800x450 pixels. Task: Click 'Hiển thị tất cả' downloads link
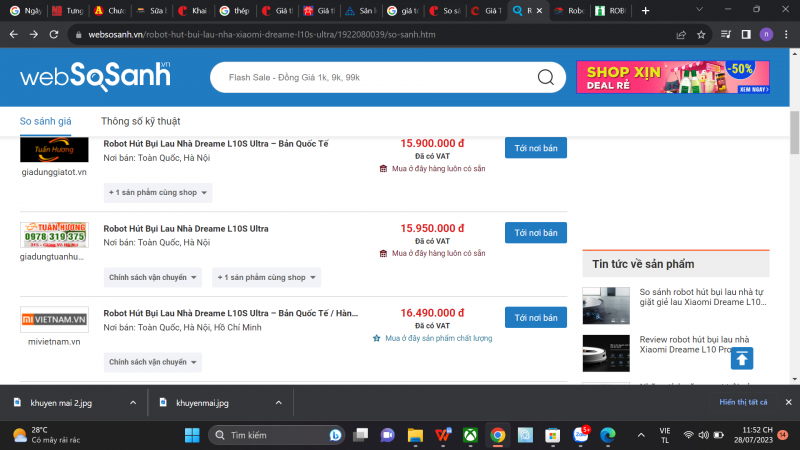[x=743, y=402]
